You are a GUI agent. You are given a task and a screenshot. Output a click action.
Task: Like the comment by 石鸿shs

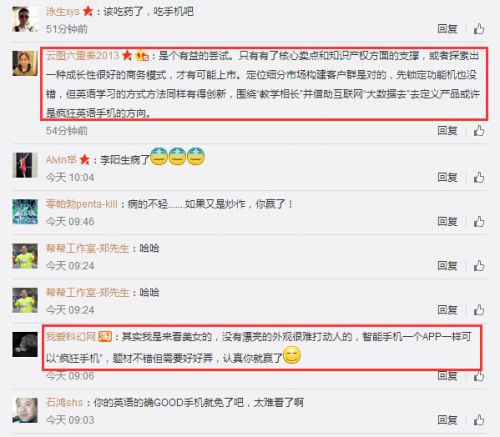point(479,420)
